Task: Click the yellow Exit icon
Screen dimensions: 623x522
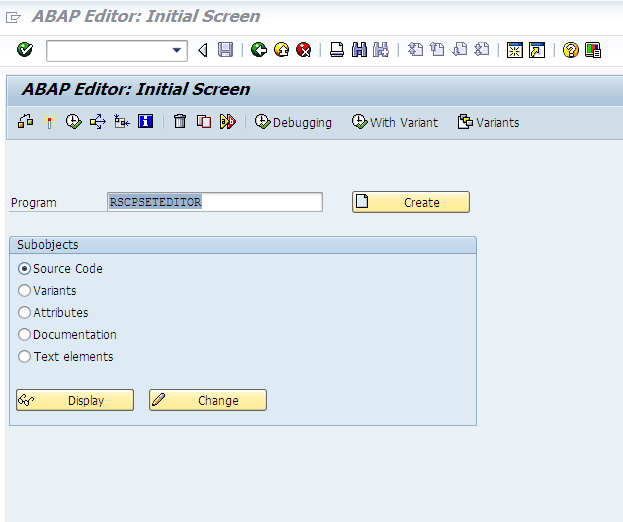Action: 281,50
